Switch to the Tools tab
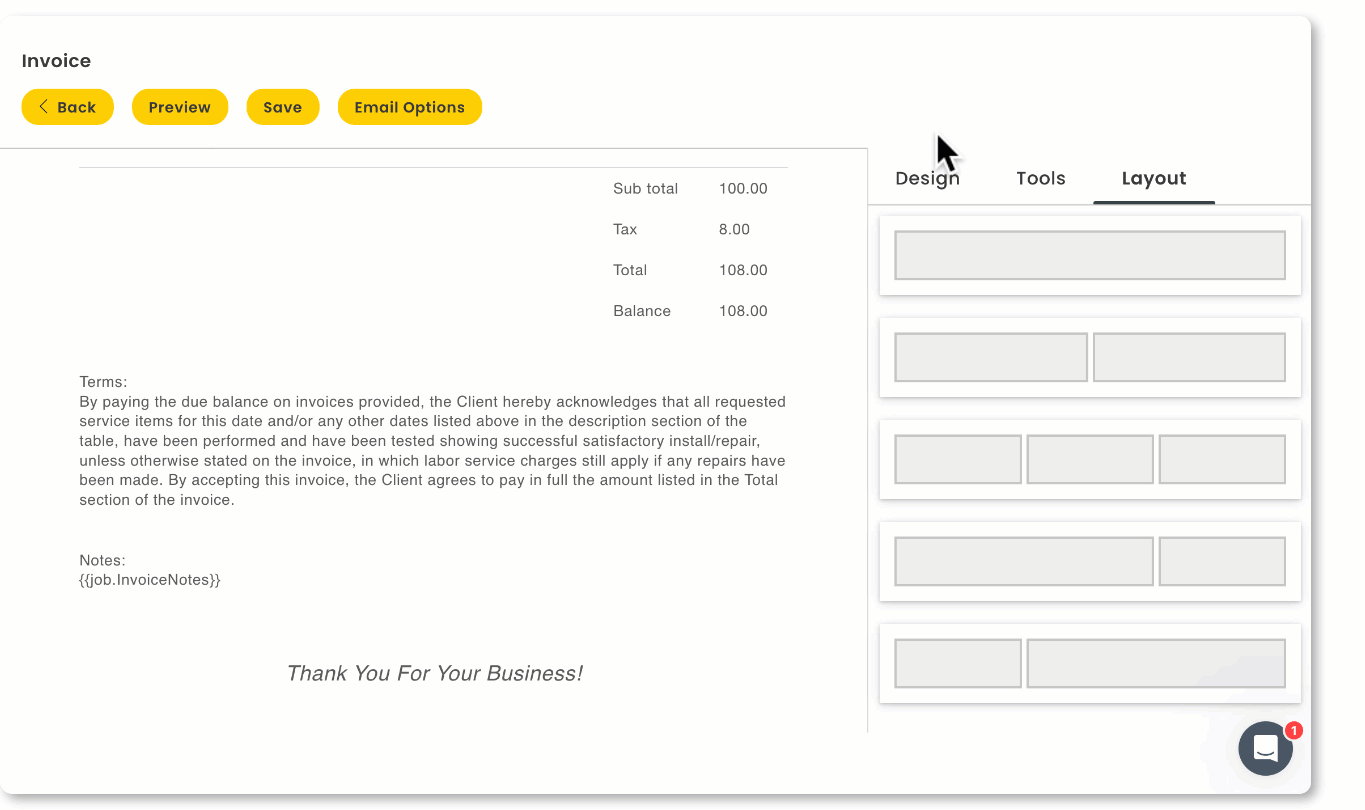Image resolution: width=1365 pixels, height=810 pixels. coord(1040,179)
